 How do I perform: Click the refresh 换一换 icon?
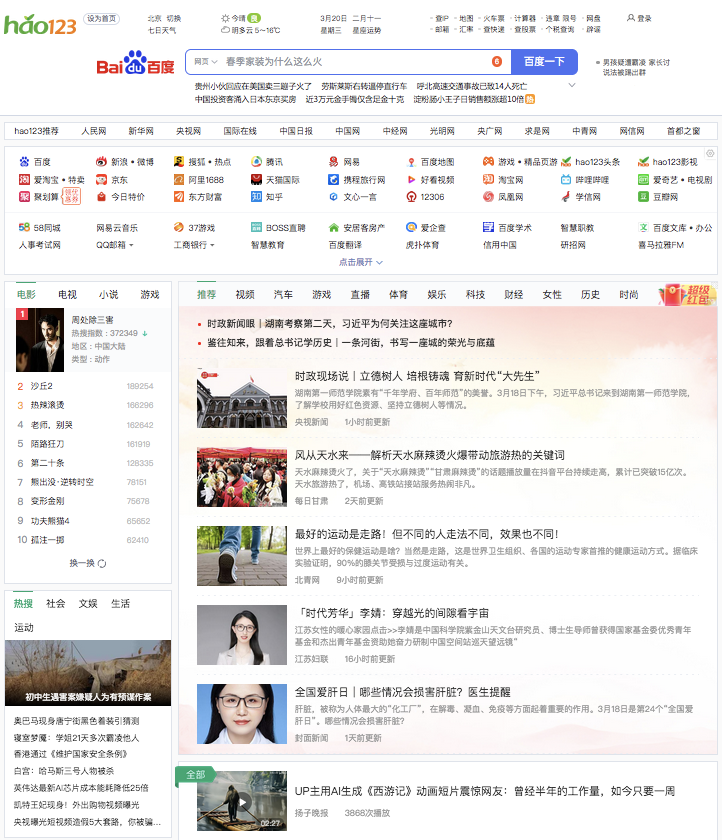point(102,564)
